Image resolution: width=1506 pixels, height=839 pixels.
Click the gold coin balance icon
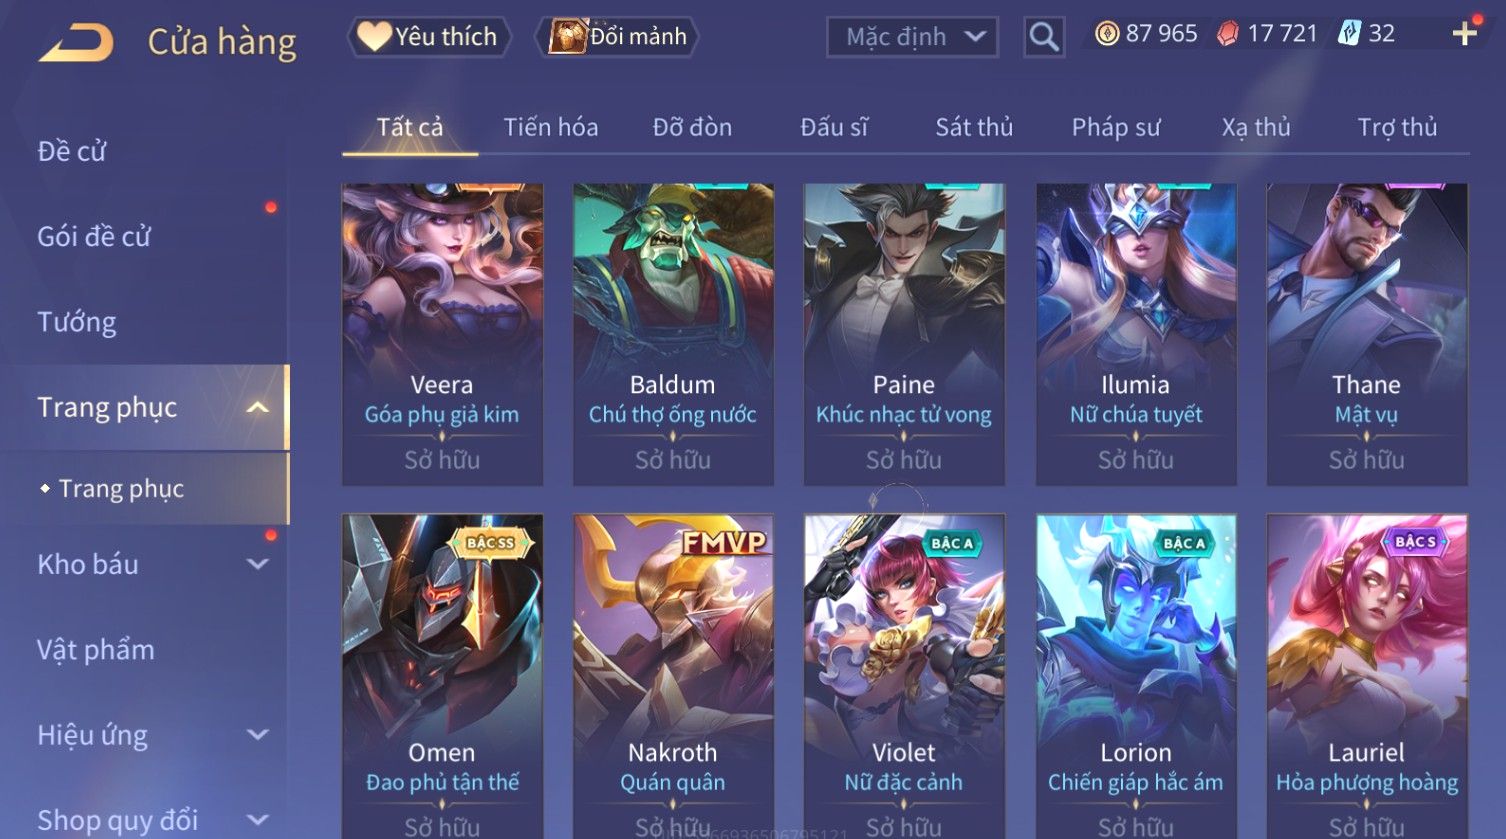tap(1106, 34)
